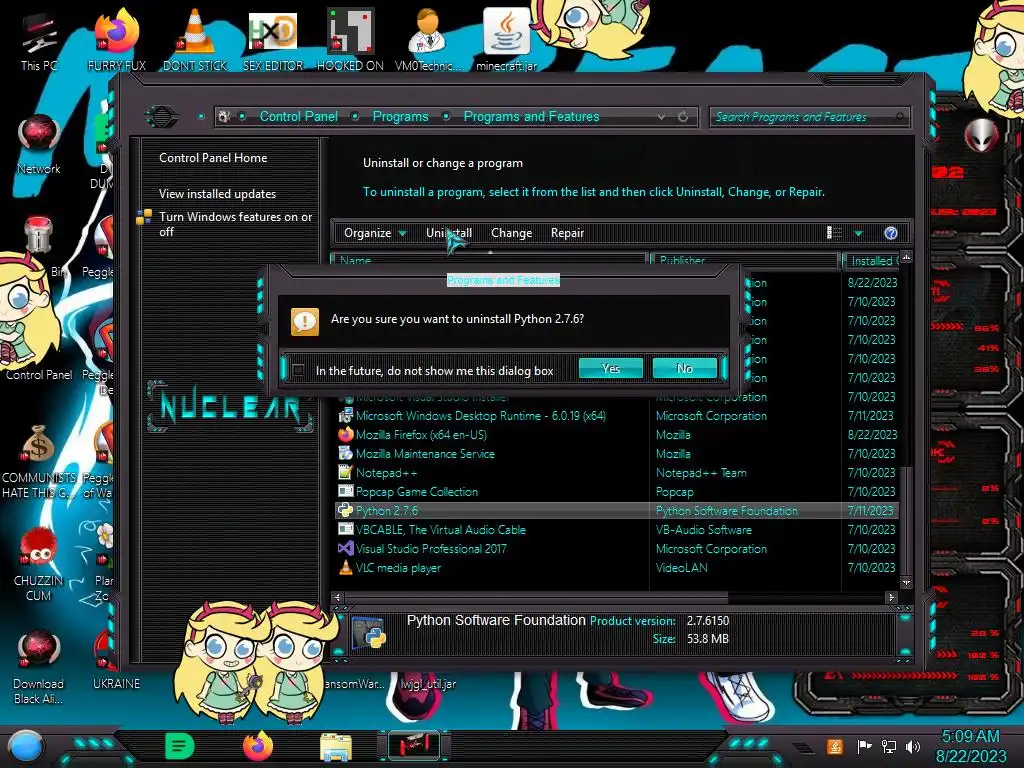
Task: Open File Explorer from the taskbar
Action: (x=336, y=747)
